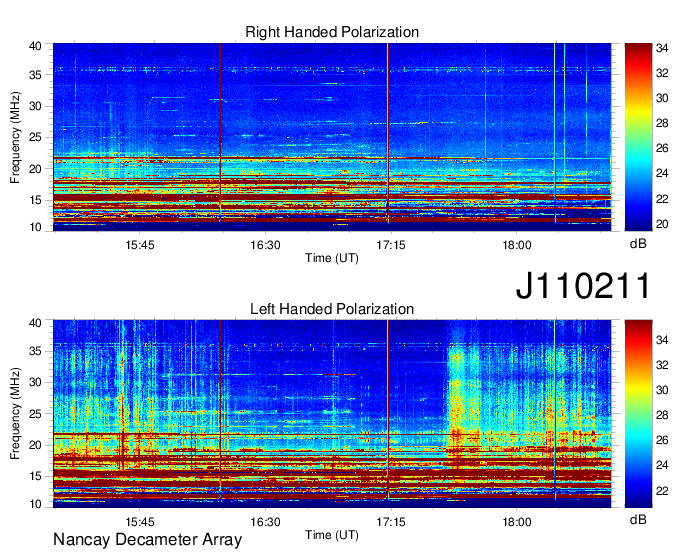Click the 20 MHz tick on bottom plot
Viewport: 680px width, 552px height.
click(36, 445)
